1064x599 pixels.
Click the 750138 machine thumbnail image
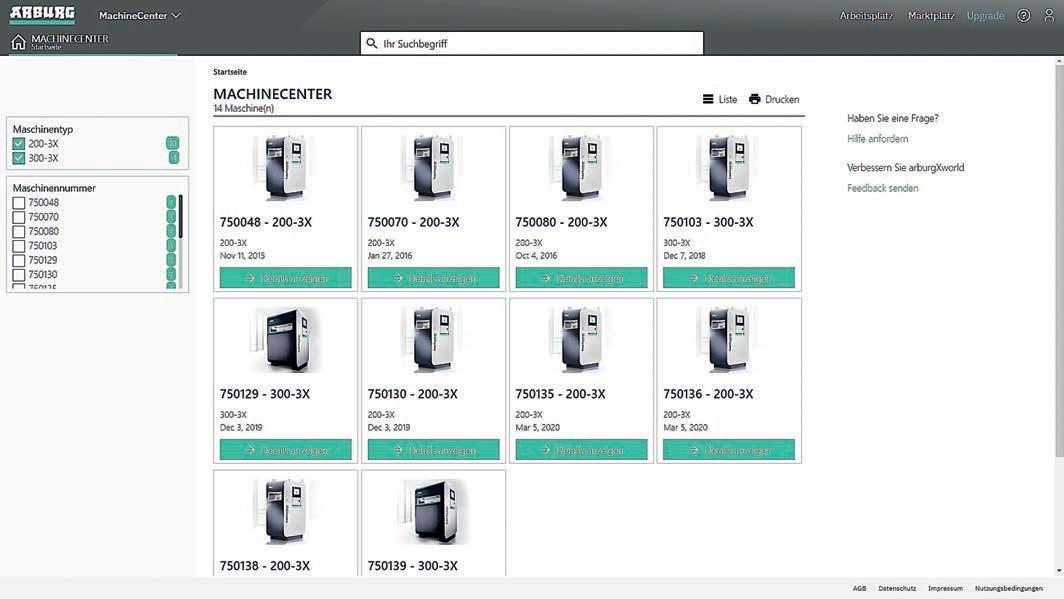[285, 511]
